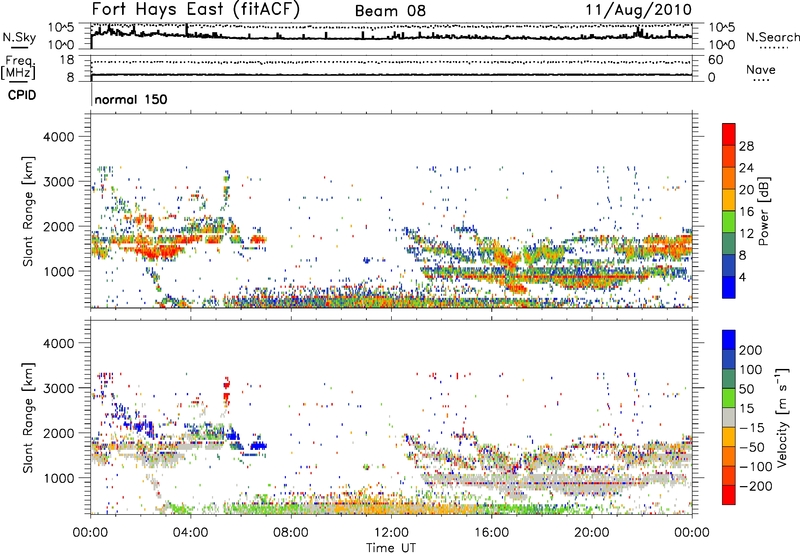This screenshot has width=800, height=554.
Task: Click the '-15' Velocity colorbar label
Action: [752, 427]
